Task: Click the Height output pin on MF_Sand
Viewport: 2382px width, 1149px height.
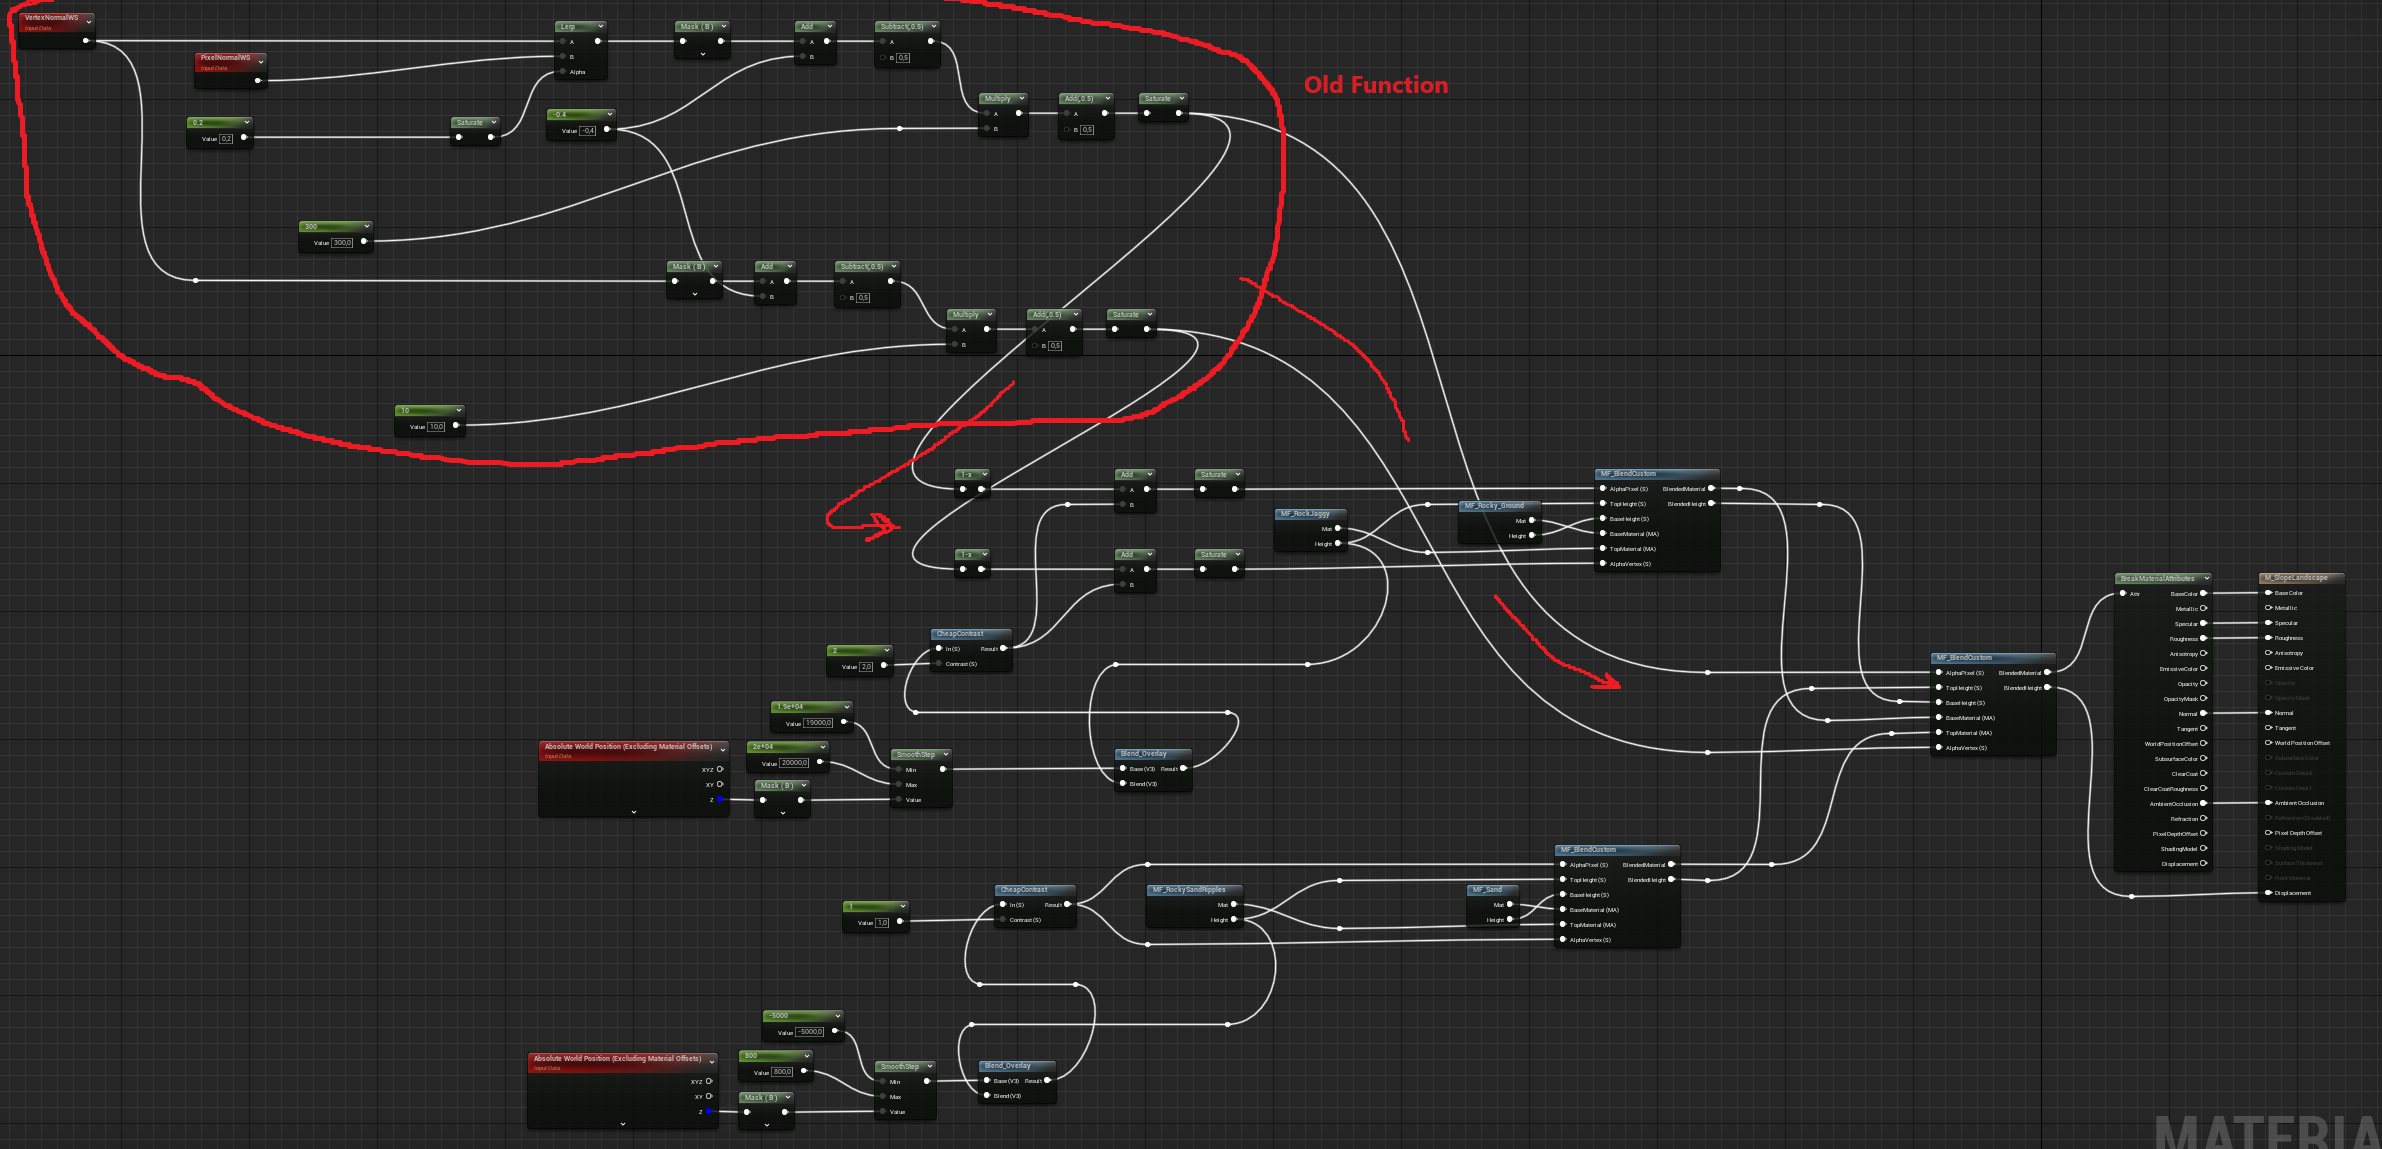Action: click(1510, 920)
